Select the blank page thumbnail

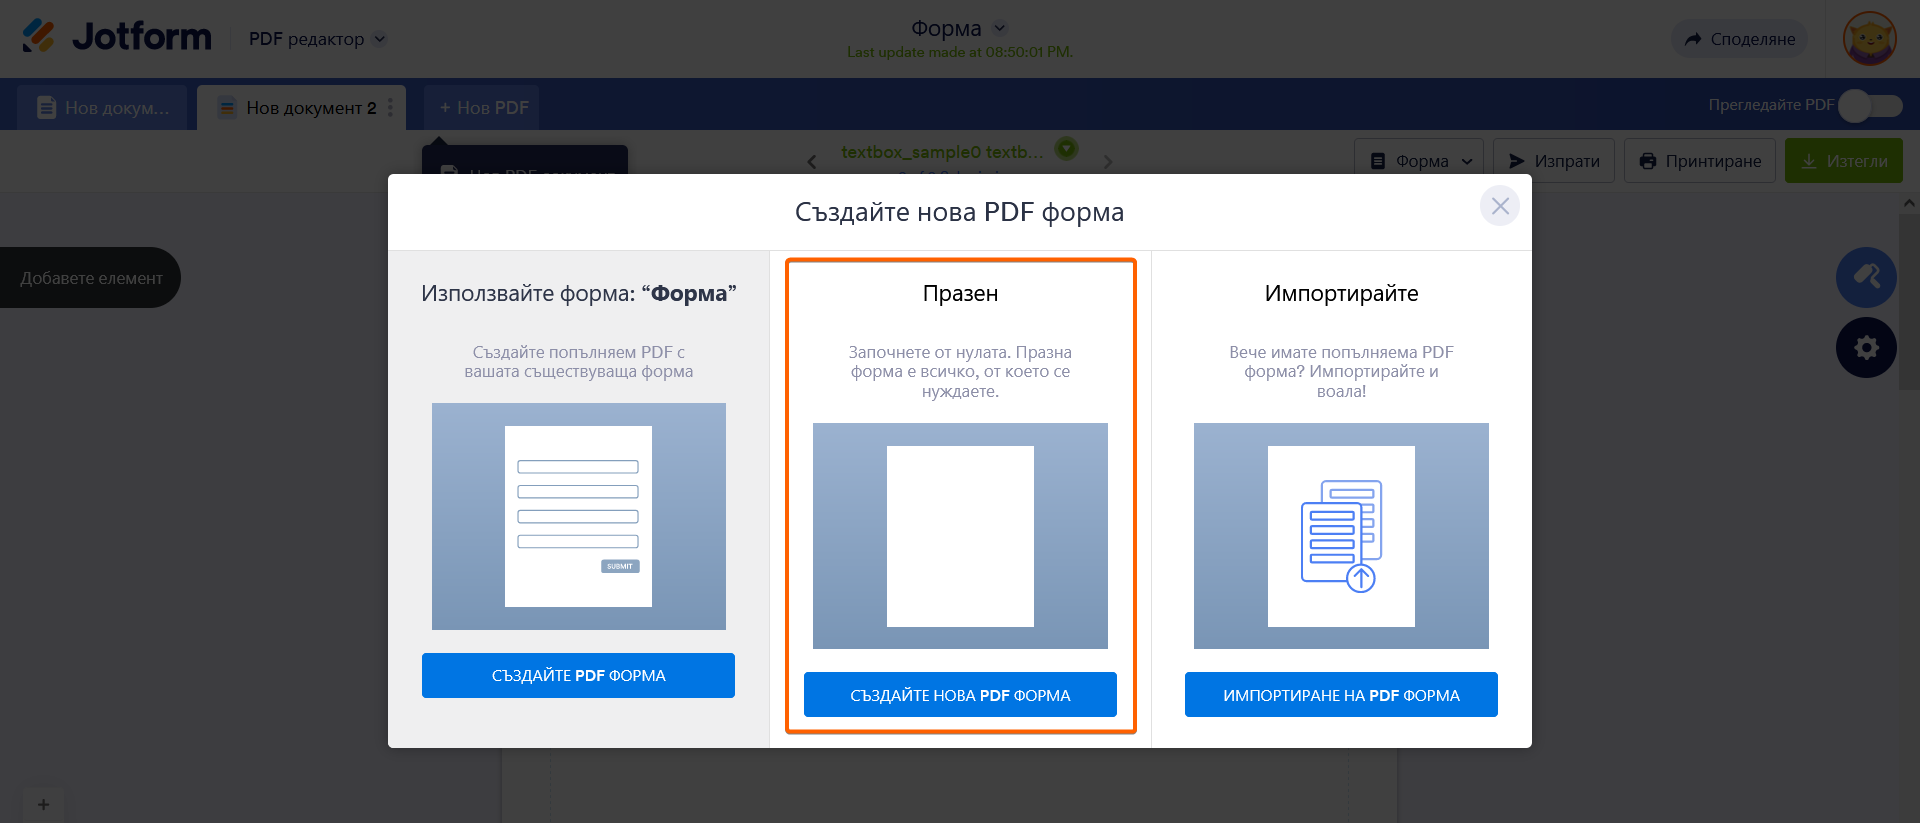(960, 536)
